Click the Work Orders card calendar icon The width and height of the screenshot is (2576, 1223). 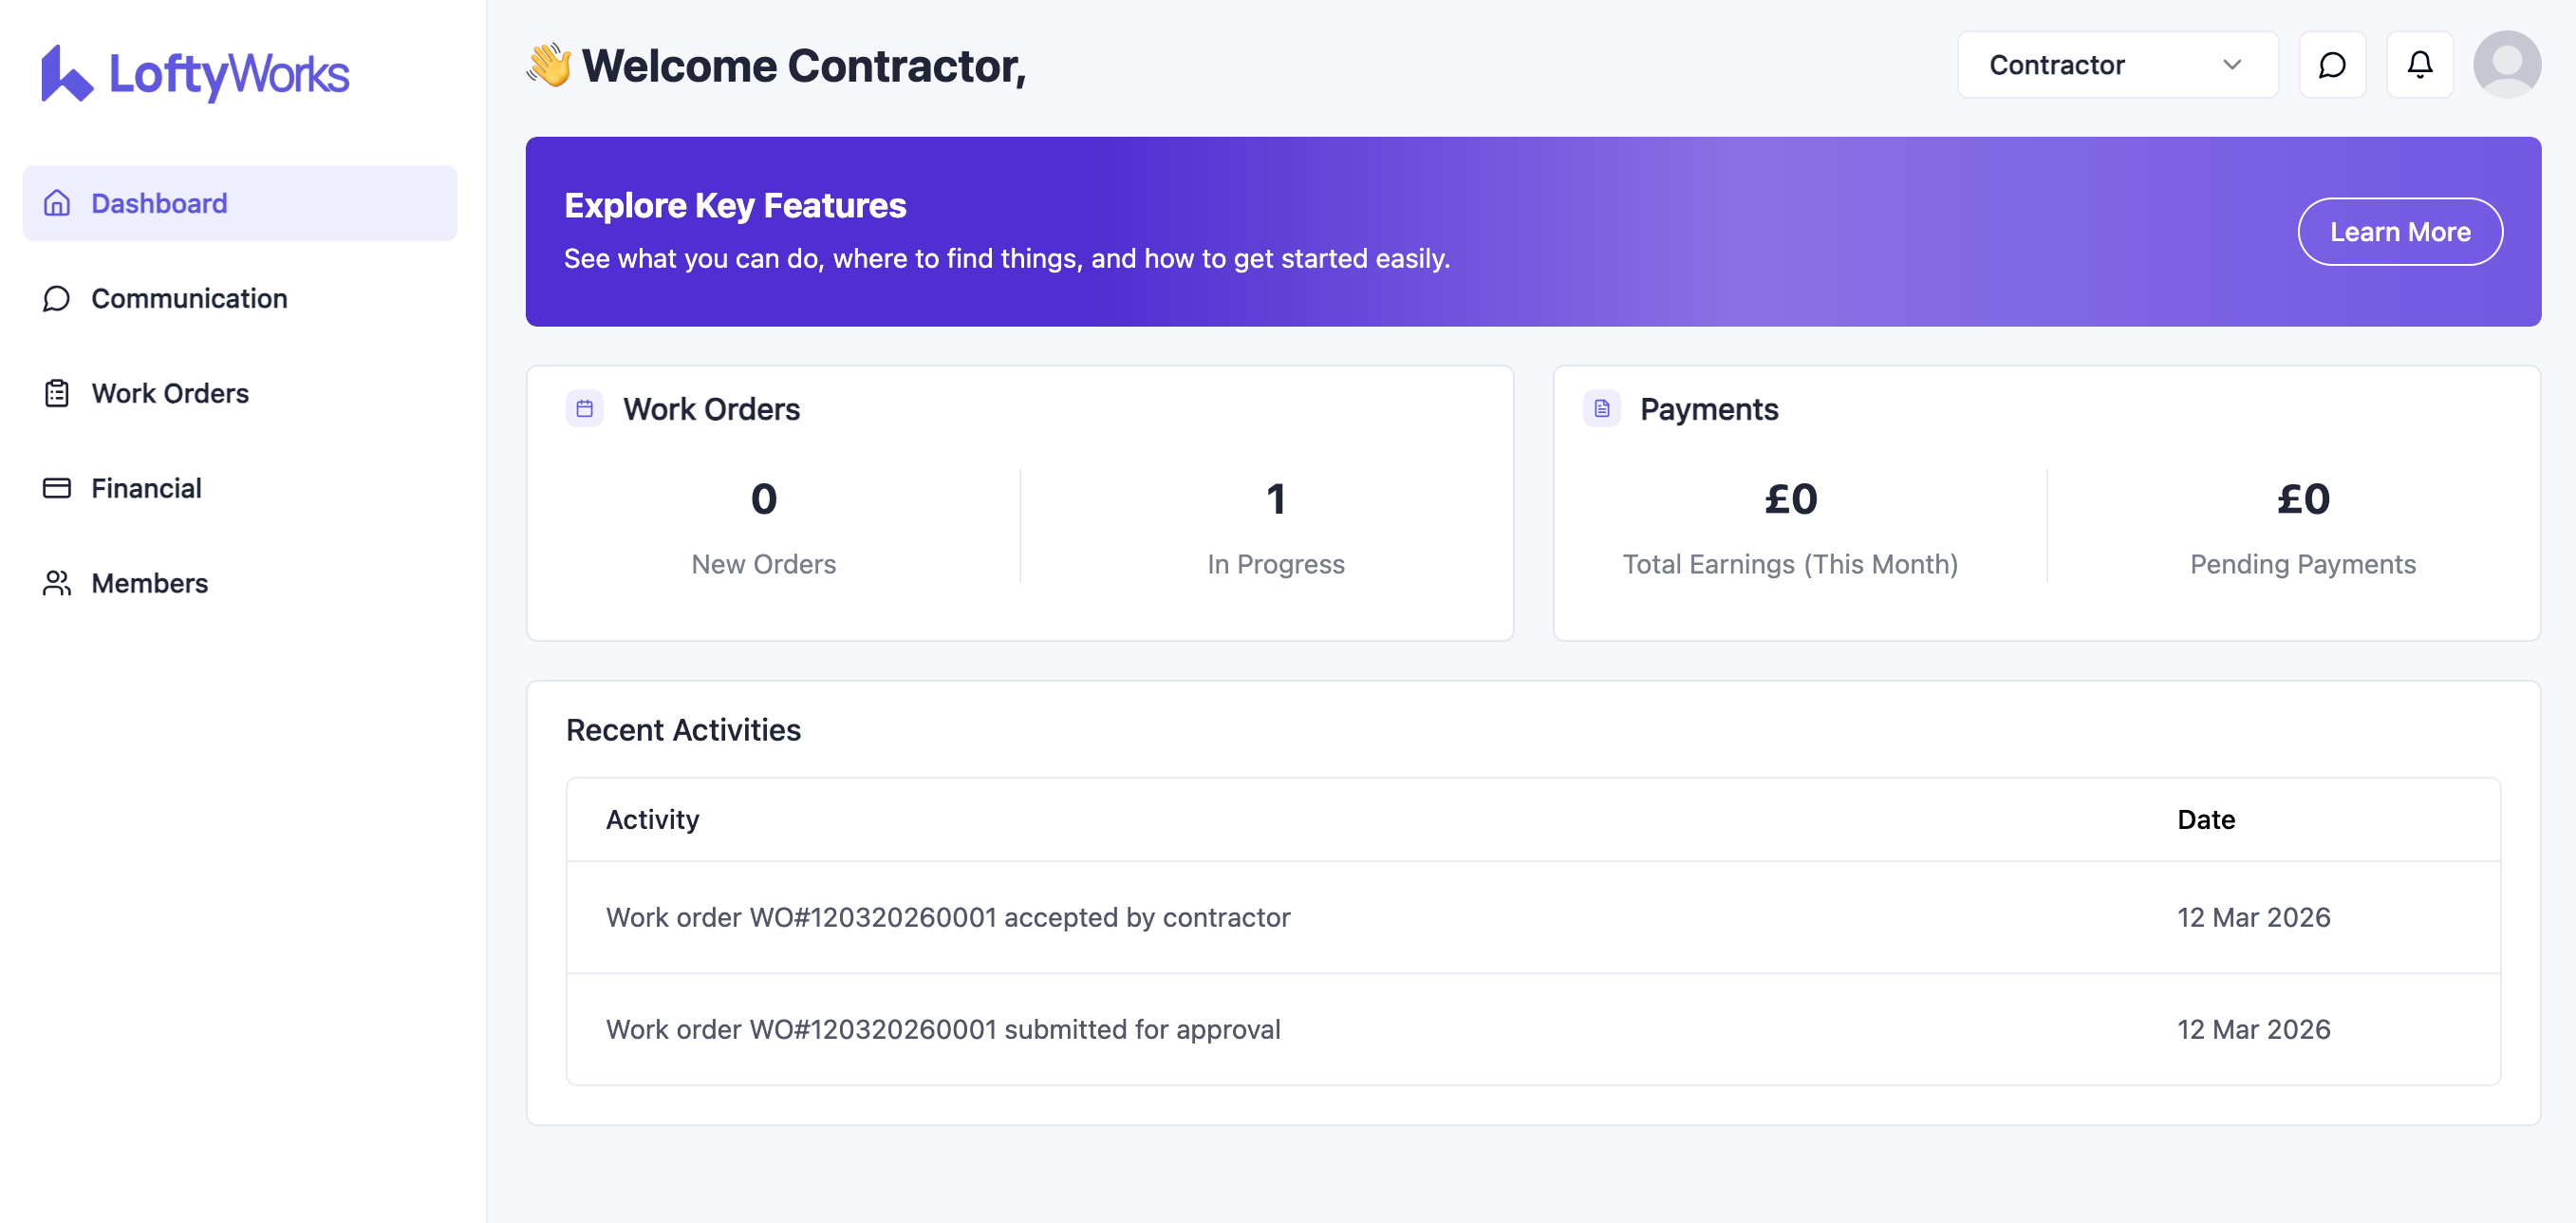(585, 409)
